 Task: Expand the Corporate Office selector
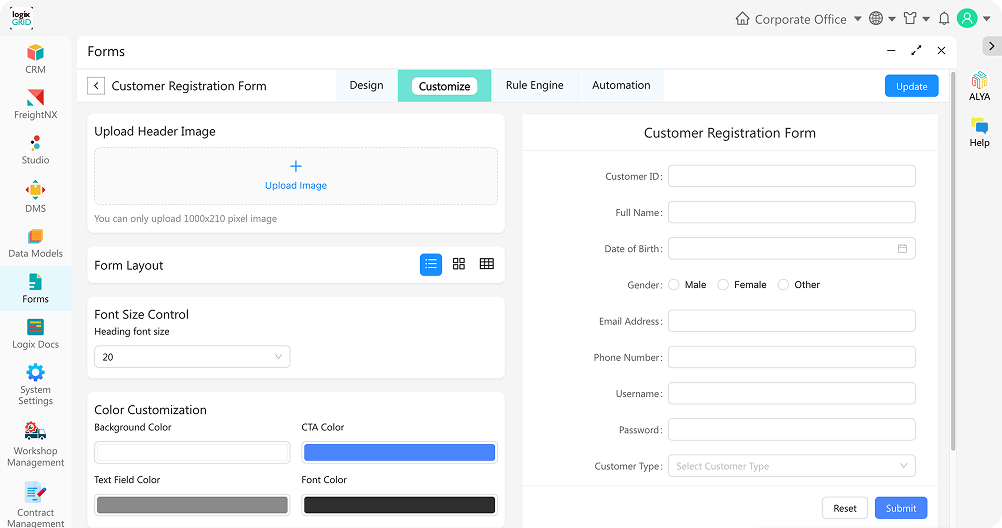click(798, 19)
